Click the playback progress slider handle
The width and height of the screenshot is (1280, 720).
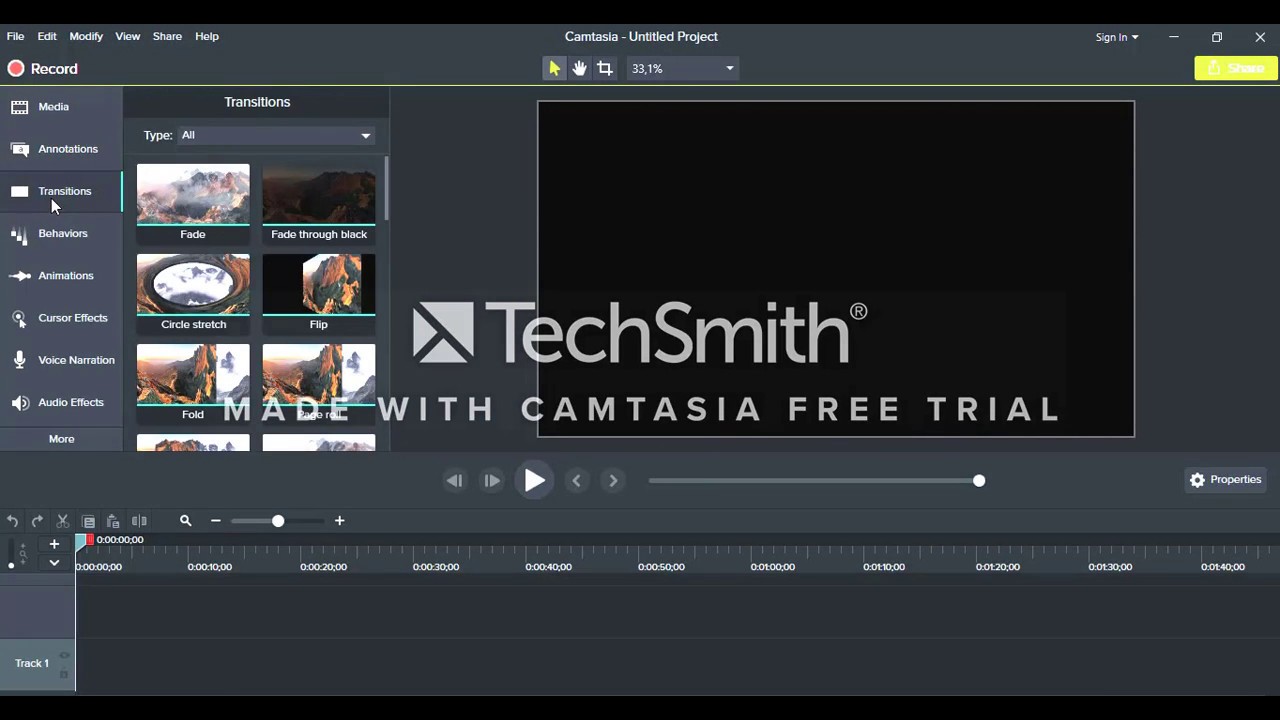point(979,481)
